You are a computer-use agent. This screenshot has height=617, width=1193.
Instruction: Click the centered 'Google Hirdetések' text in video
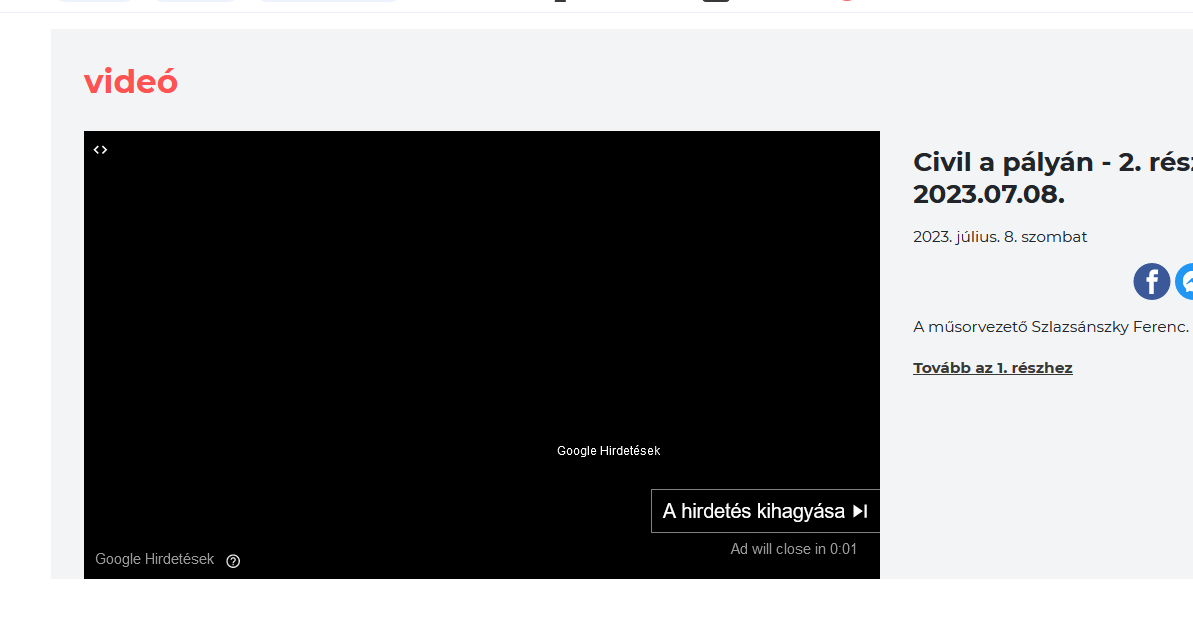(x=609, y=451)
